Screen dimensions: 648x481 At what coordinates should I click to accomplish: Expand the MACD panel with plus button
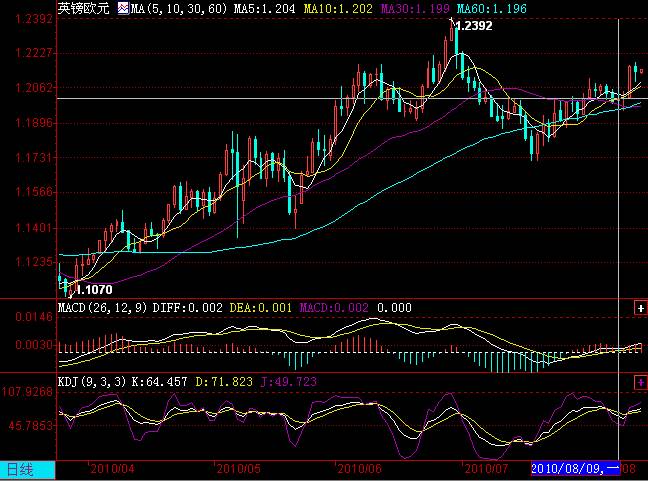tap(640, 308)
